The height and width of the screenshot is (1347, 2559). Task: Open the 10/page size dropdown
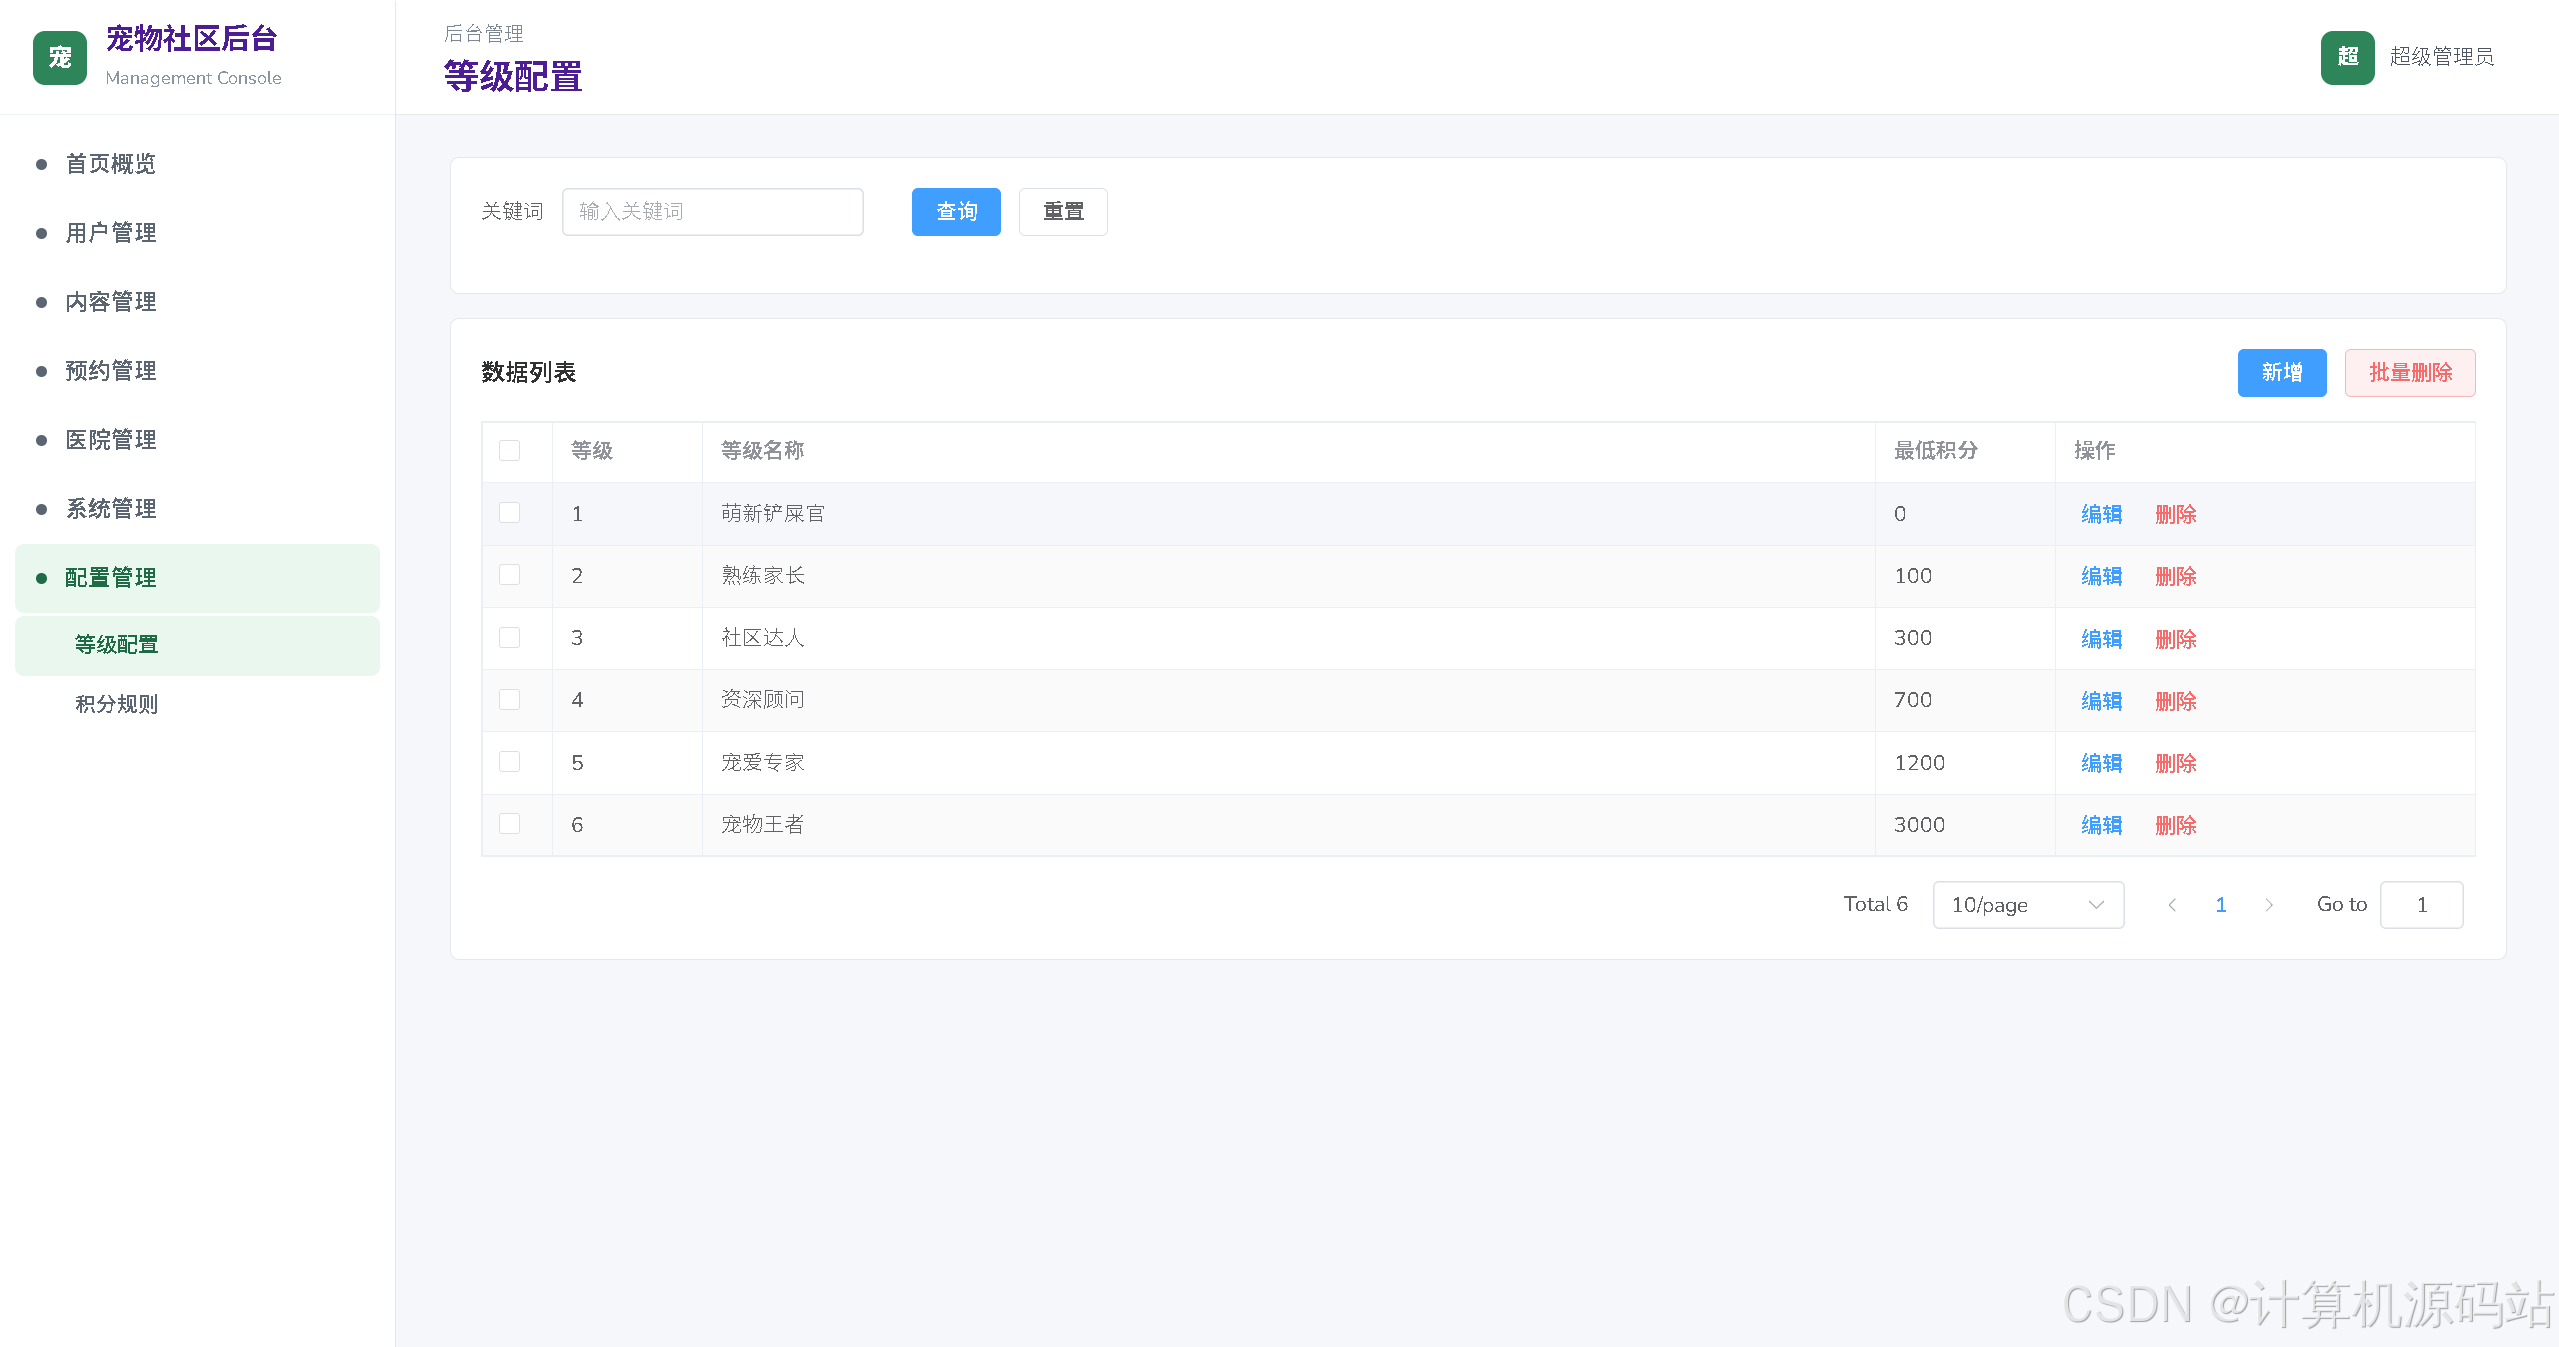point(2028,905)
